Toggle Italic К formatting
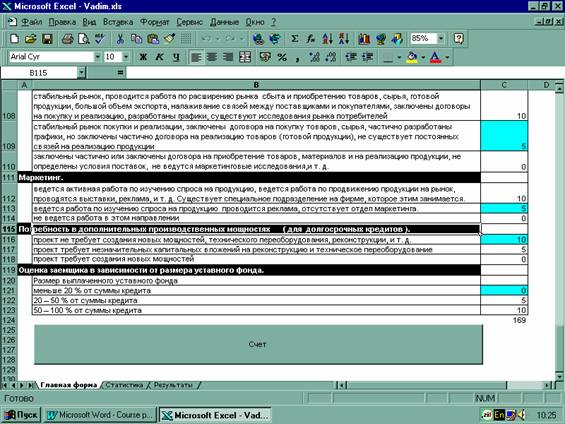 click(159, 57)
